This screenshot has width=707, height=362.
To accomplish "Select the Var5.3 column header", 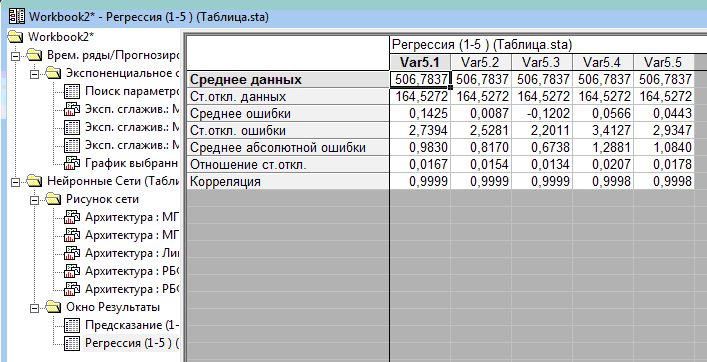I will coord(542,62).
